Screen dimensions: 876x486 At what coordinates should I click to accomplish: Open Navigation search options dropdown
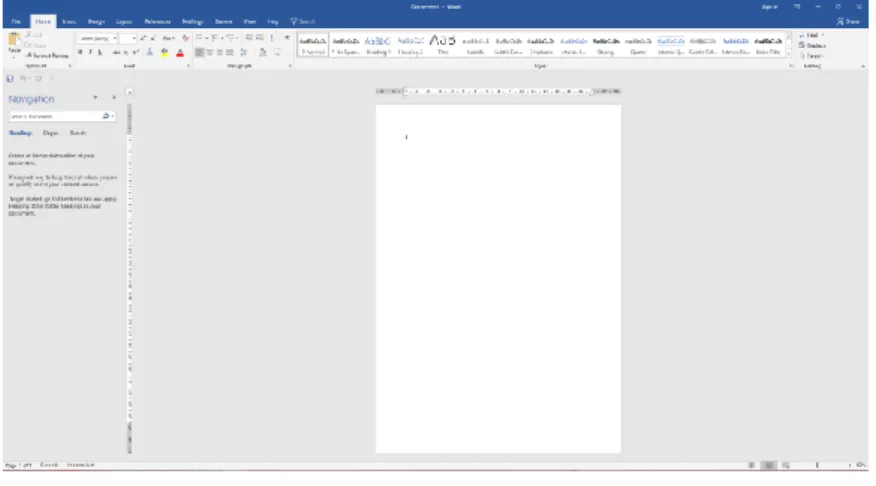tap(113, 116)
